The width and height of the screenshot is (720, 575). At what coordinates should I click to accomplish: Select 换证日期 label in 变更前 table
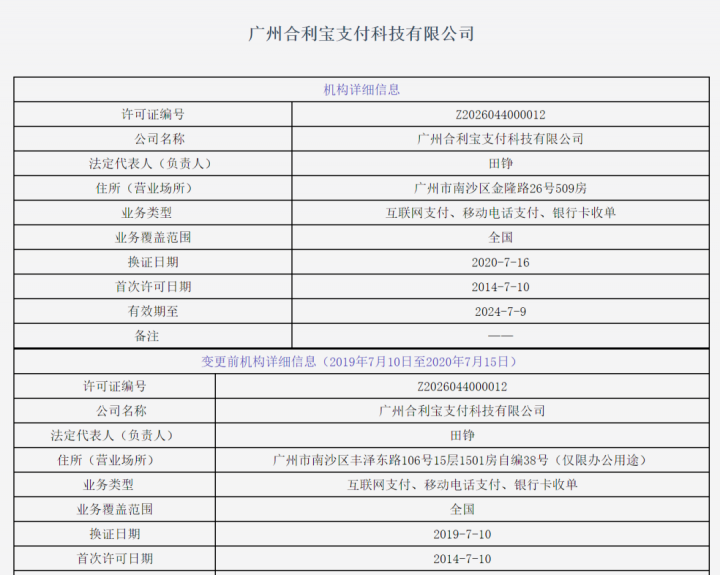115,534
